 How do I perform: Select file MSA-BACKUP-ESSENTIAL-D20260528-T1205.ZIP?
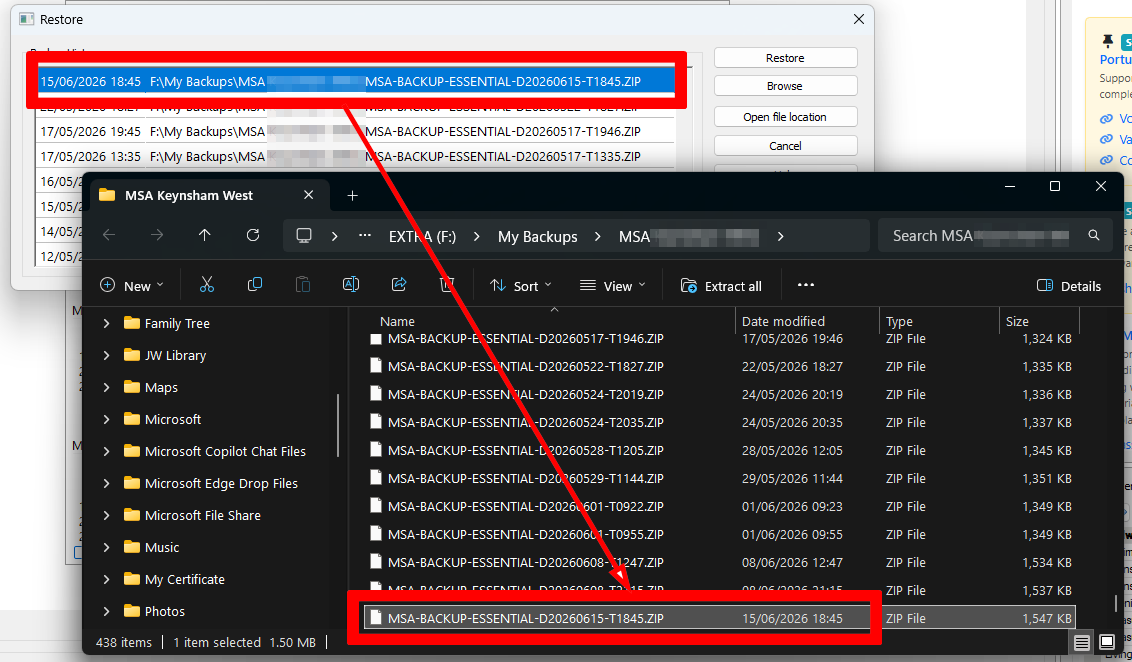[x=526, y=450]
